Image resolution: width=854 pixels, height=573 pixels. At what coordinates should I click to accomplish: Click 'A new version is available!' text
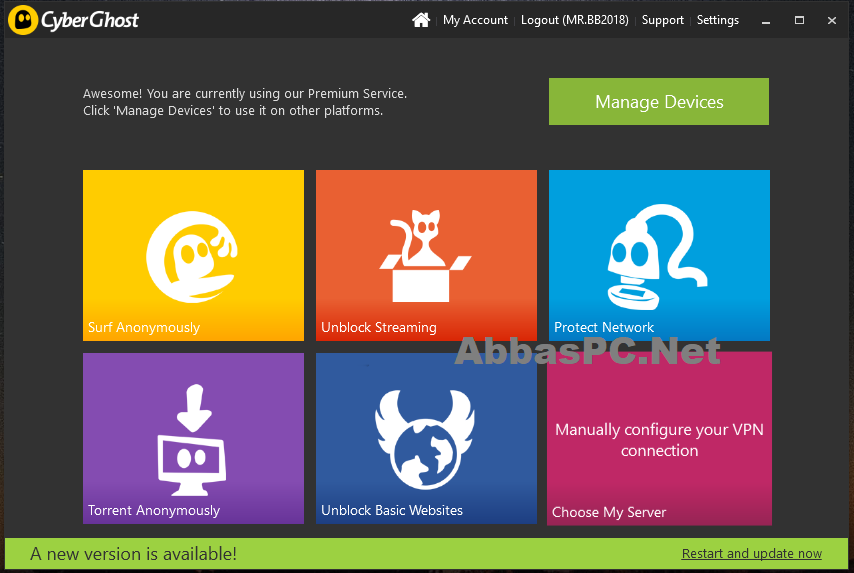click(133, 553)
